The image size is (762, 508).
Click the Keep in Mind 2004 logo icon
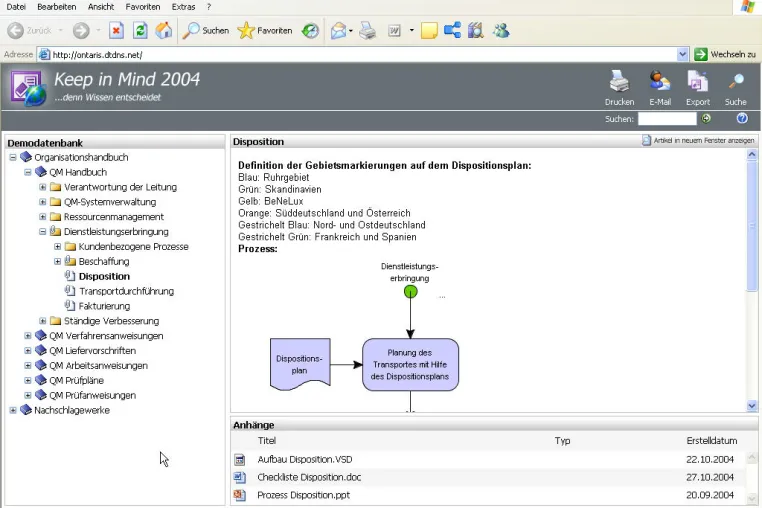(x=28, y=88)
